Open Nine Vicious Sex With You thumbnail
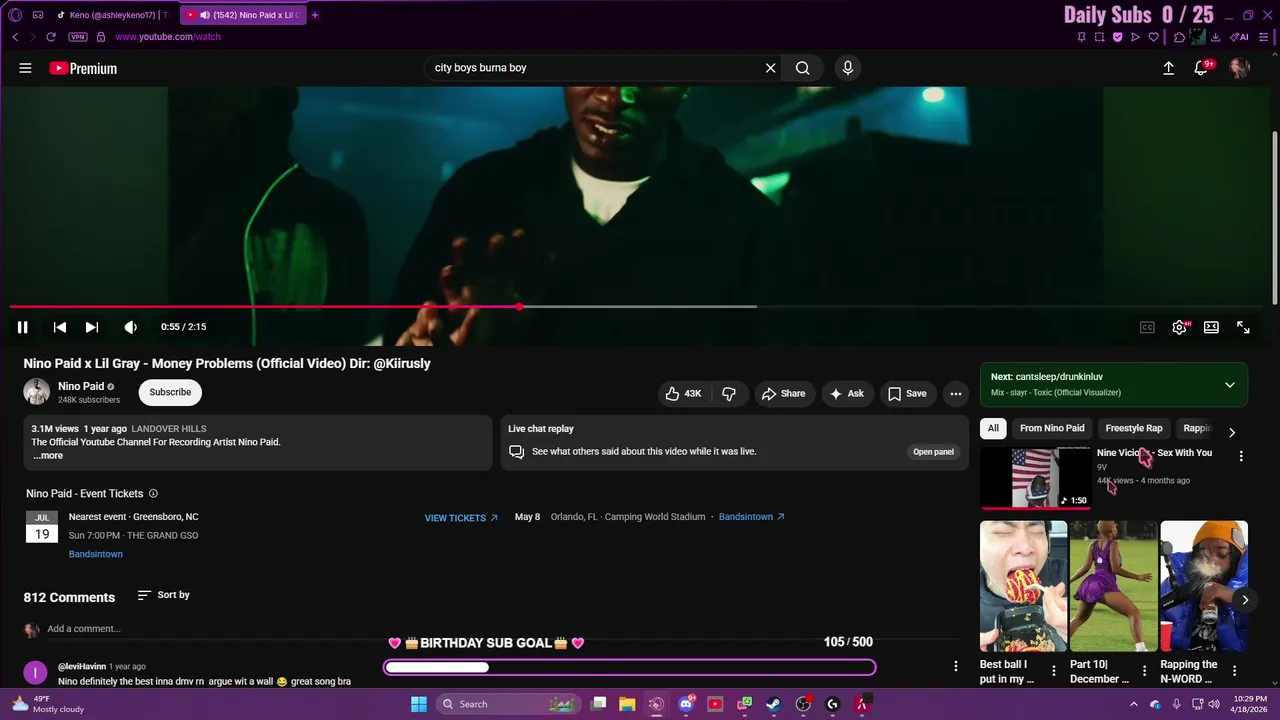1280x720 pixels. click(1036, 477)
